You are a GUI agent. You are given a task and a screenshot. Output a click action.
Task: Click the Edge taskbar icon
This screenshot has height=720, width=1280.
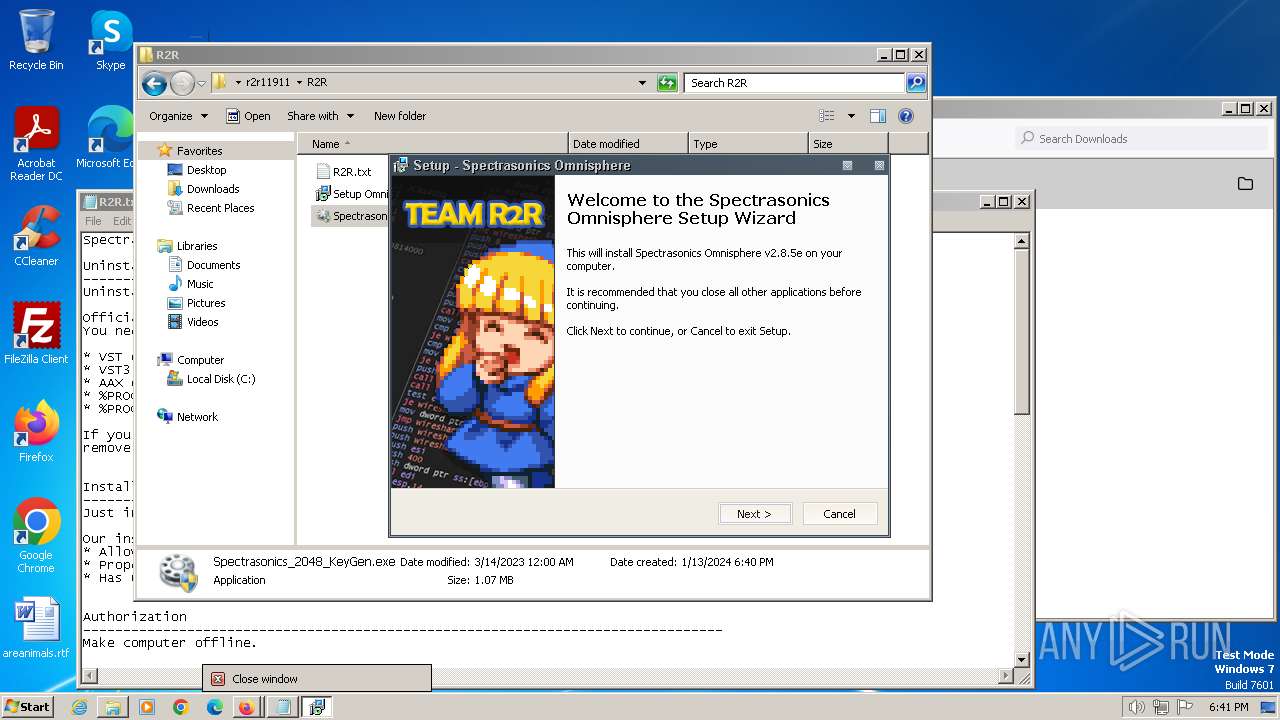215,707
